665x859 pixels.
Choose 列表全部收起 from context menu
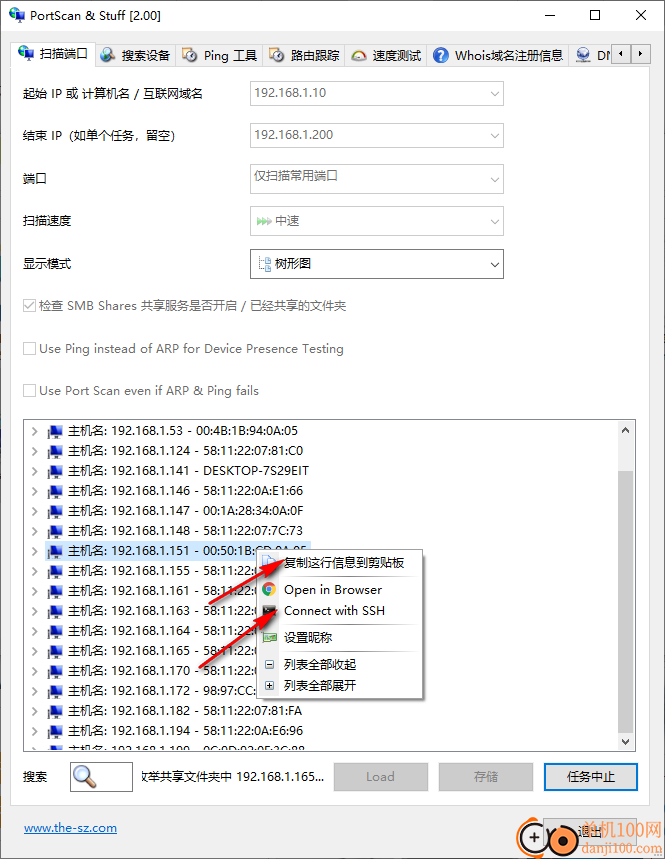[340, 665]
